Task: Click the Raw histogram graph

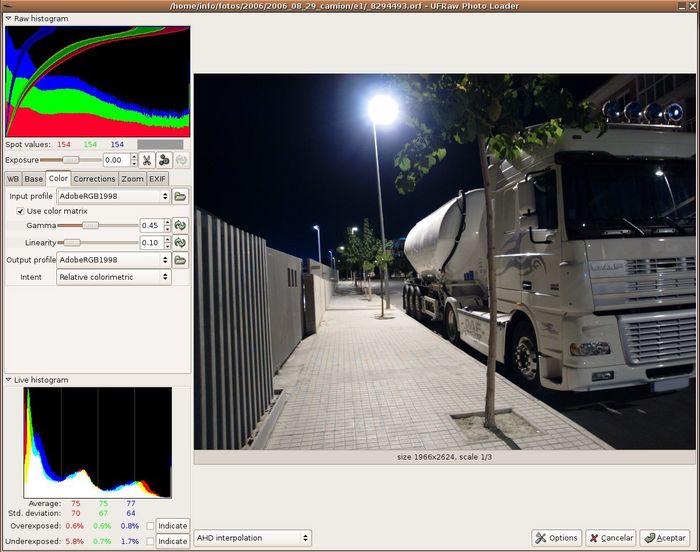Action: point(97,81)
